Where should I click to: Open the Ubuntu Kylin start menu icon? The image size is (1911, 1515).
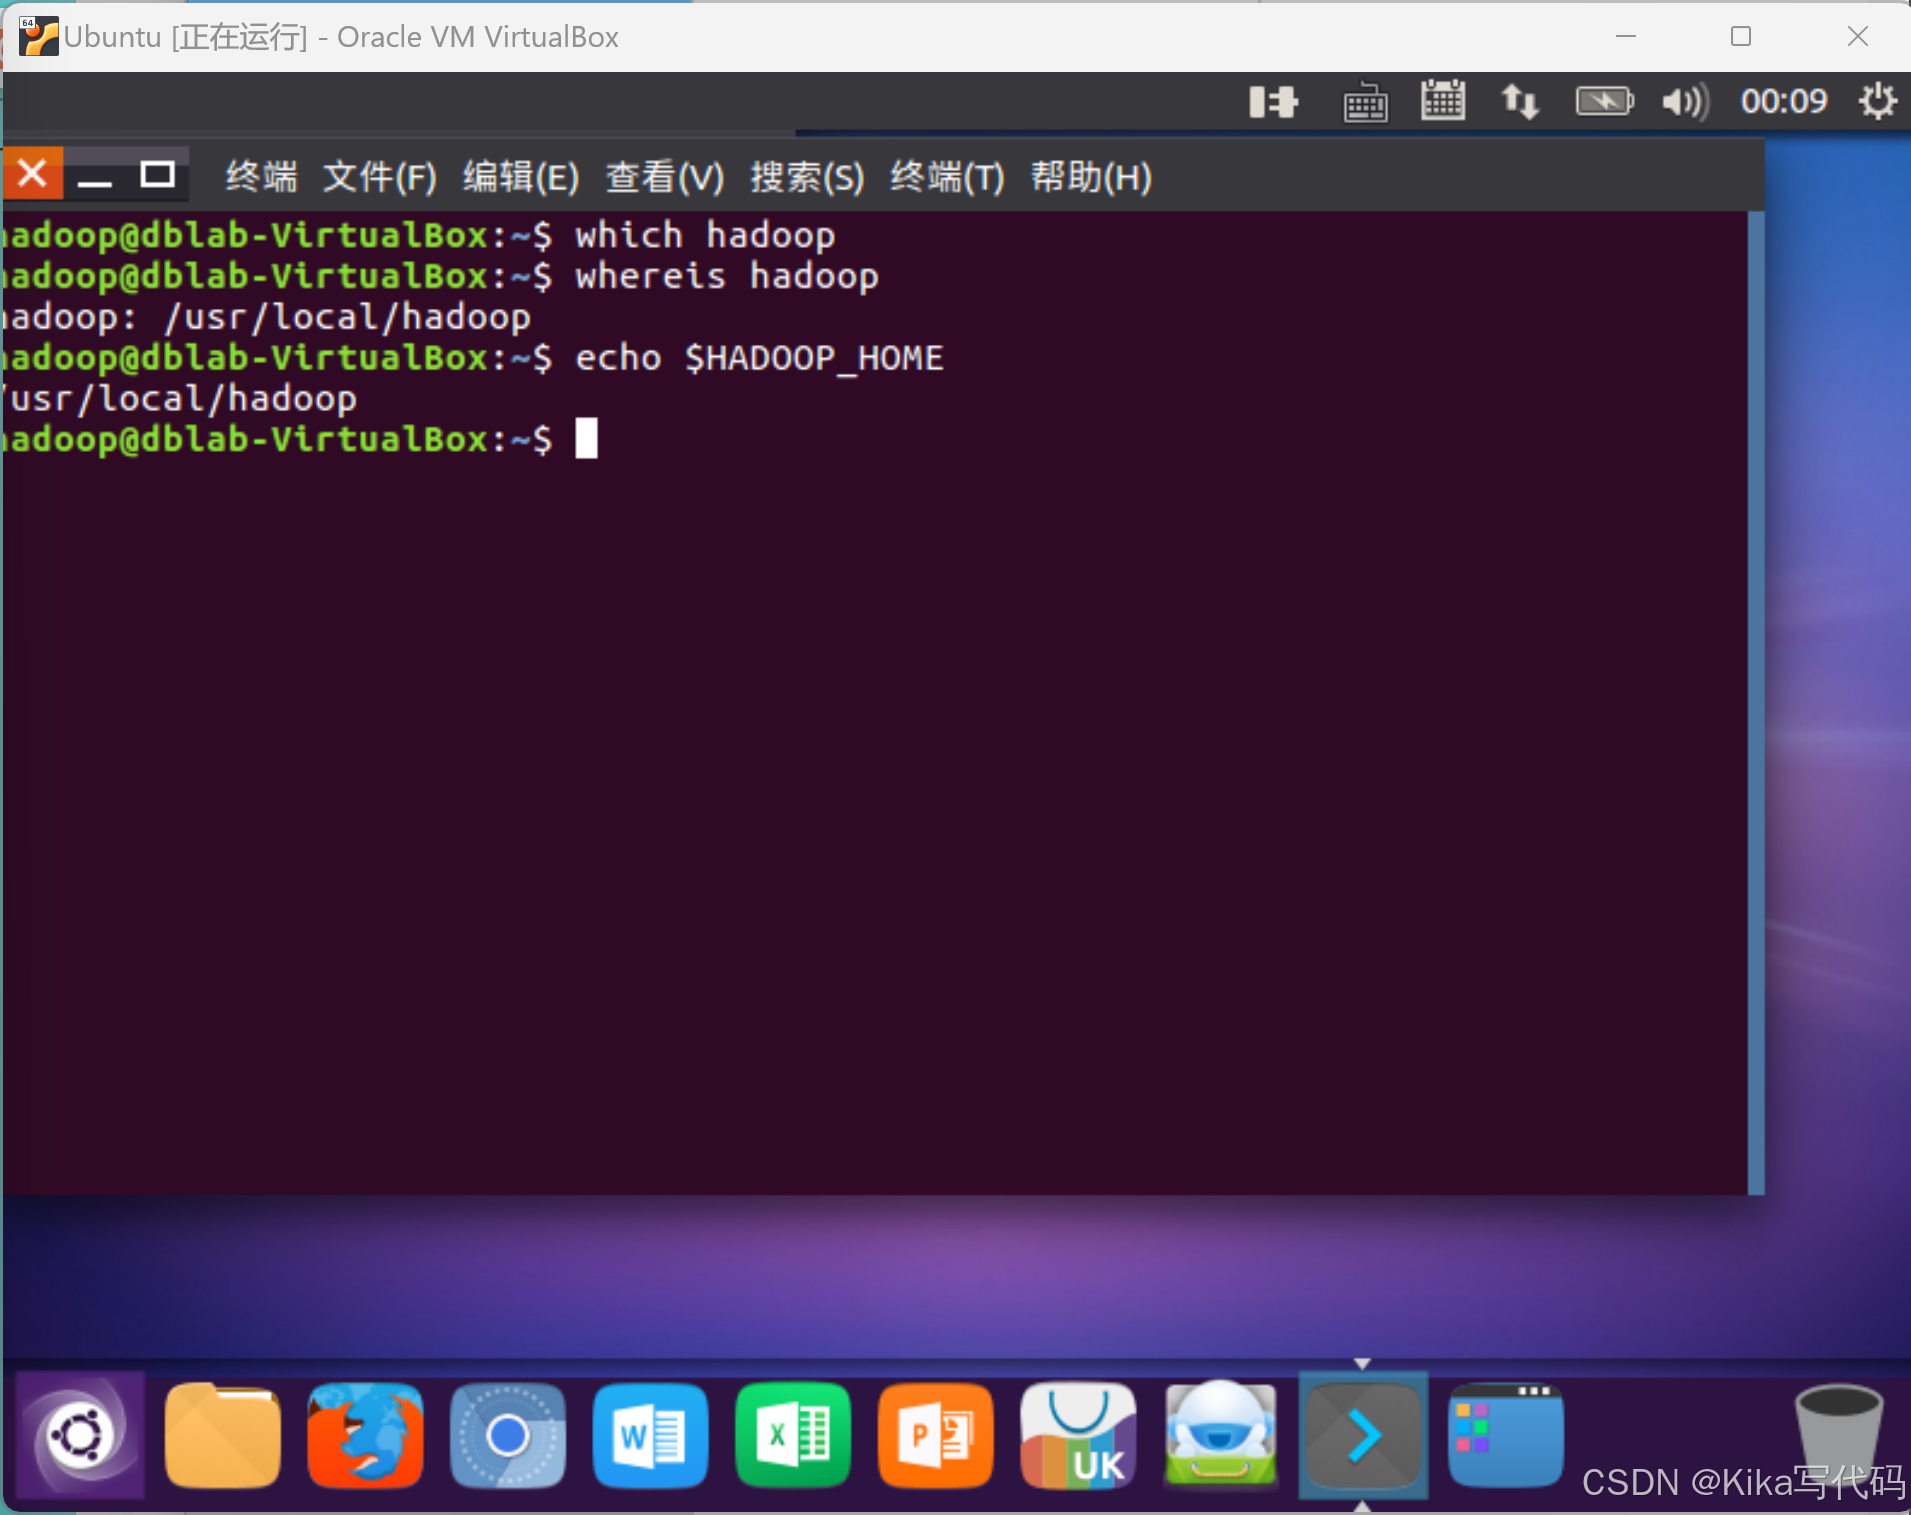click(80, 1436)
